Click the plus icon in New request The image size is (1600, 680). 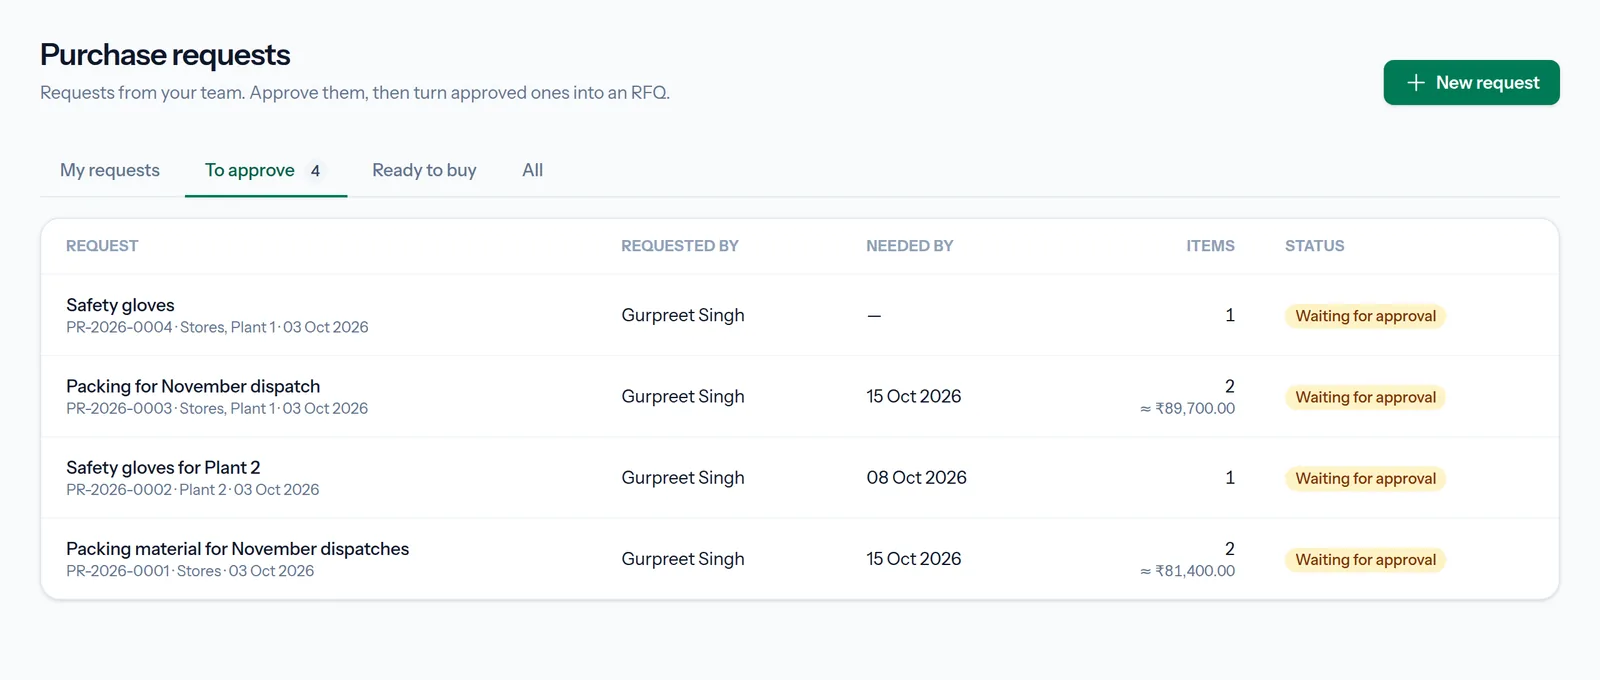click(x=1415, y=83)
